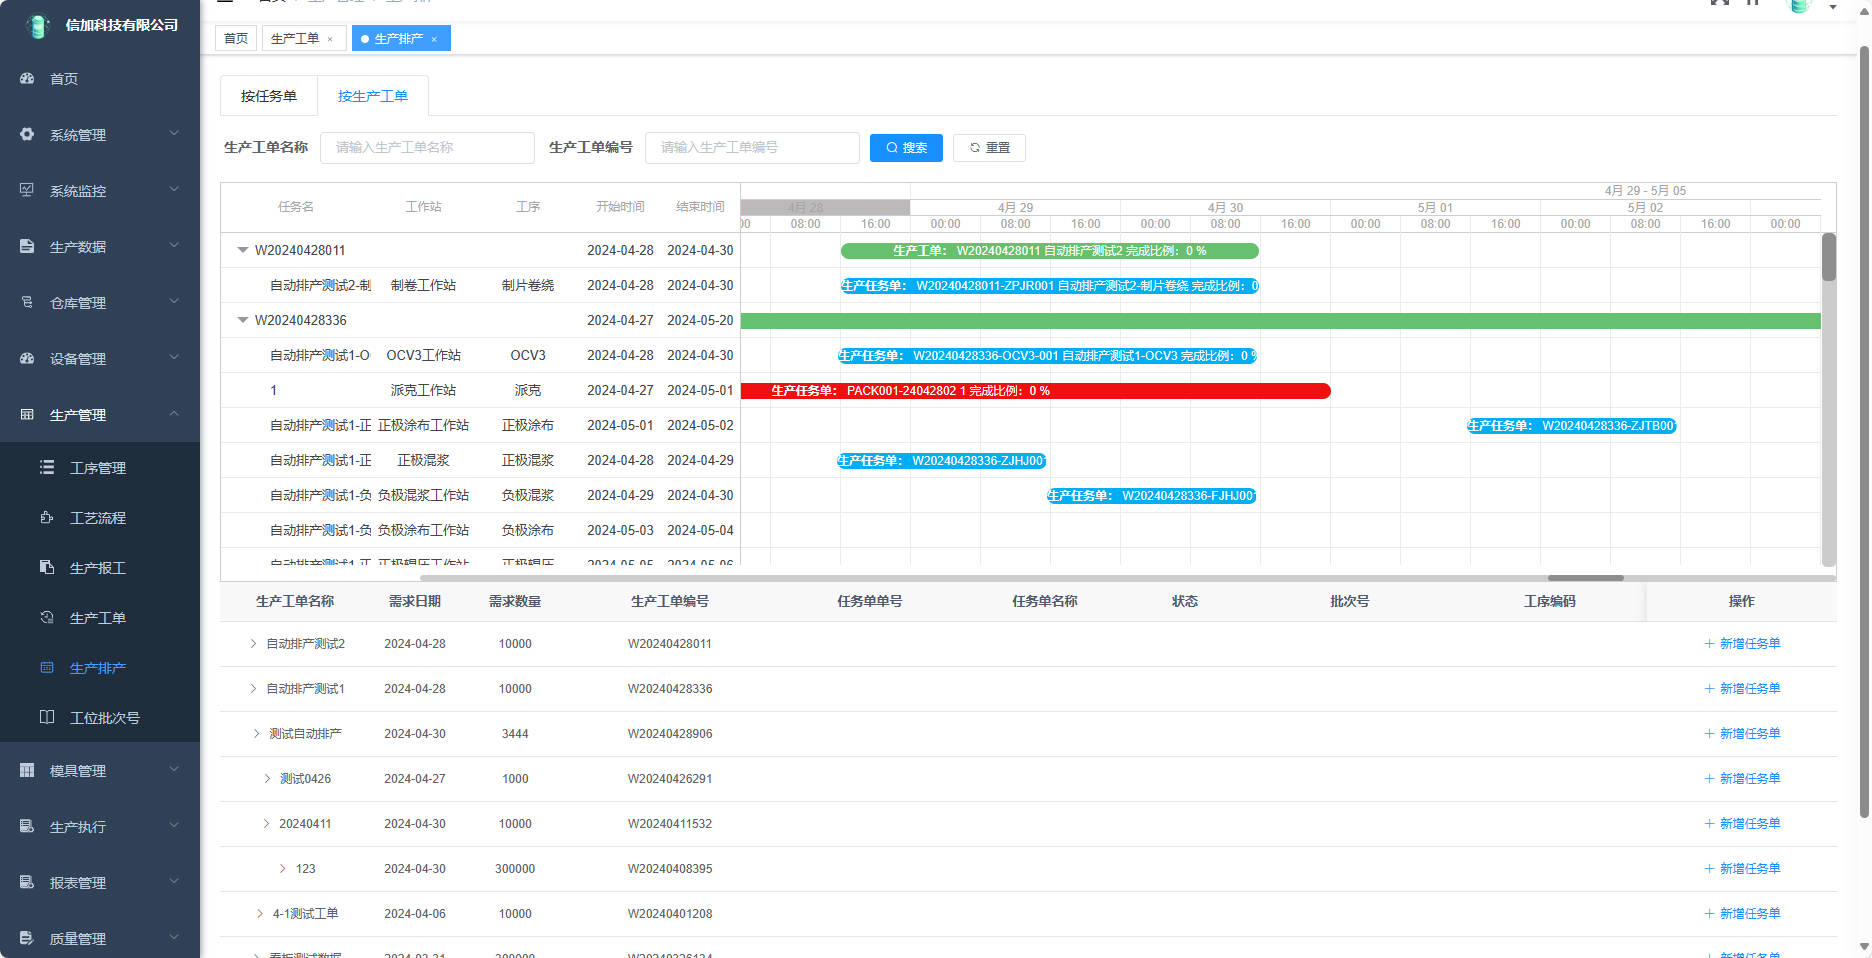Image resolution: width=1872 pixels, height=958 pixels.
Task: Expand the 自动排产测试2 table row
Action: point(253,644)
